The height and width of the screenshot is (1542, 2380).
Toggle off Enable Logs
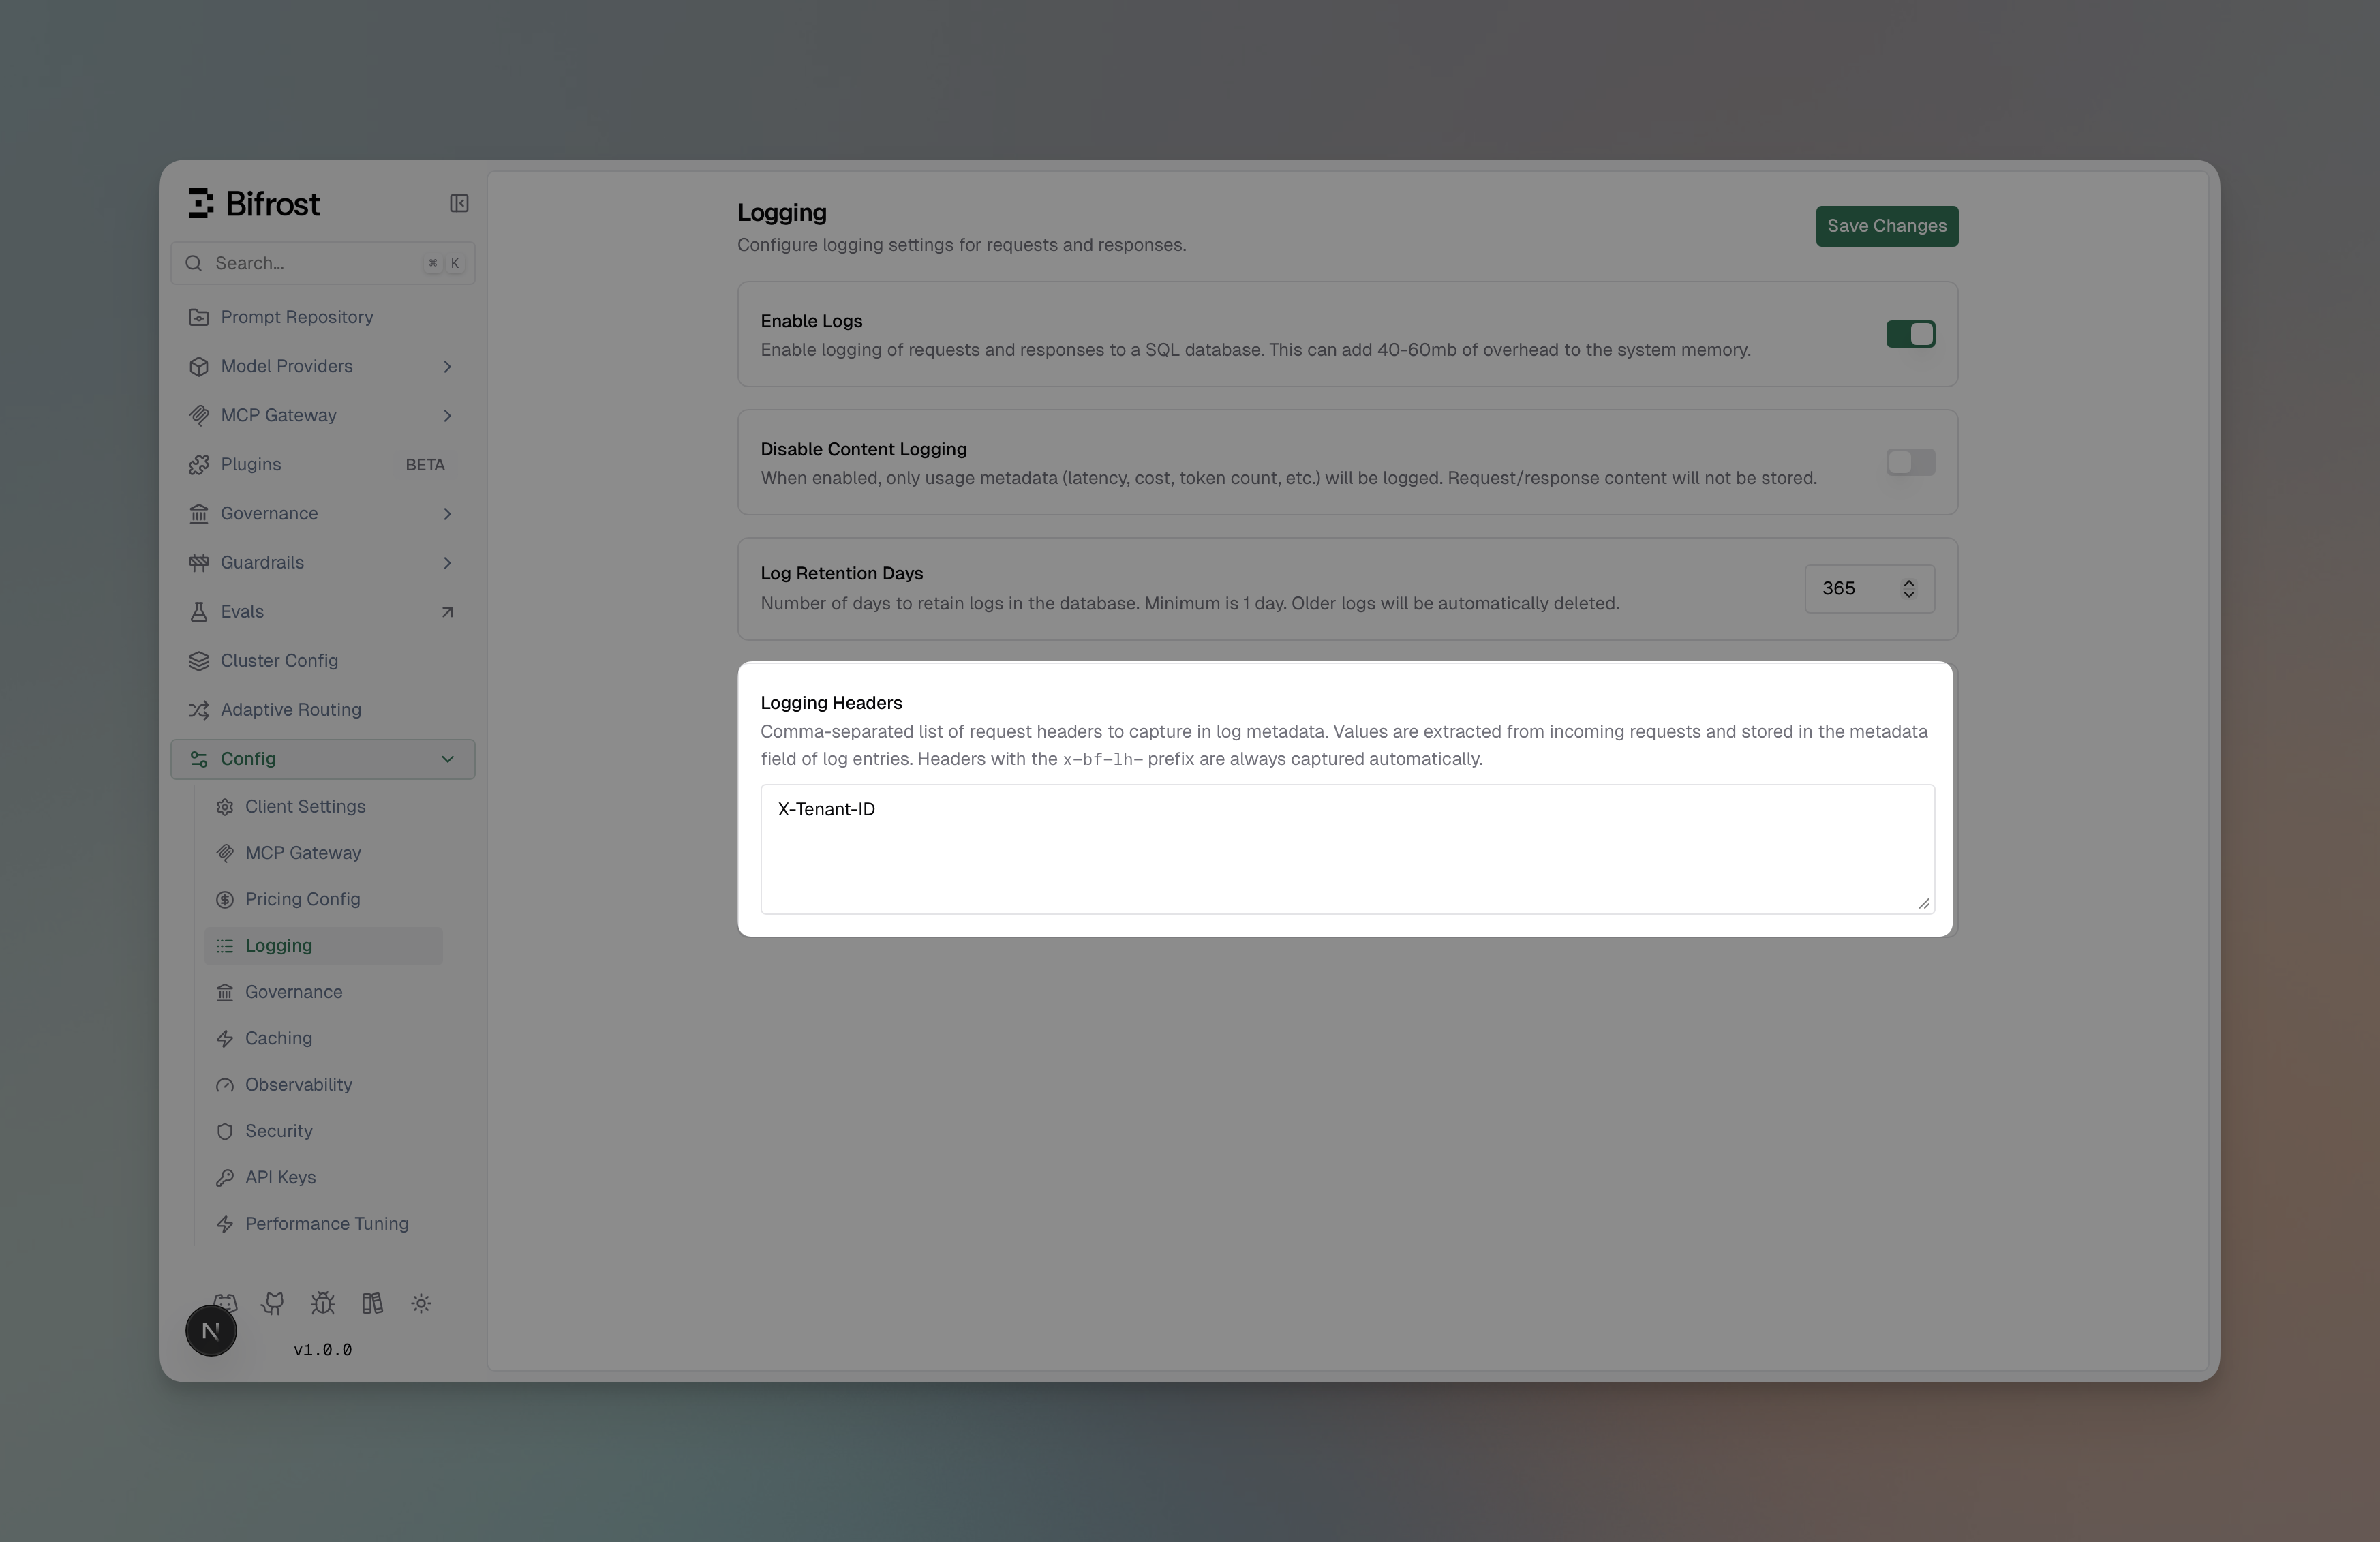click(1910, 334)
